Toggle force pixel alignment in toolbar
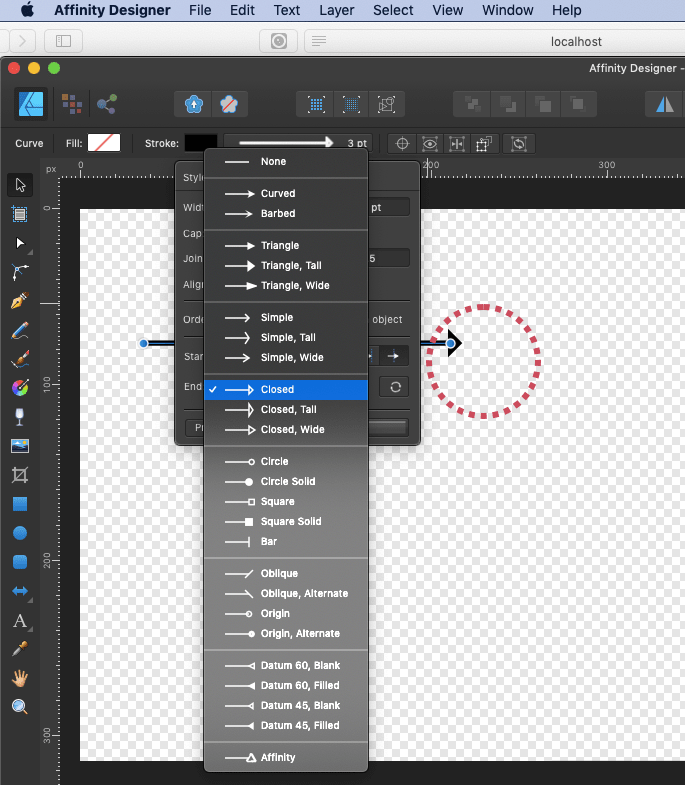This screenshot has height=785, width=685. click(316, 104)
